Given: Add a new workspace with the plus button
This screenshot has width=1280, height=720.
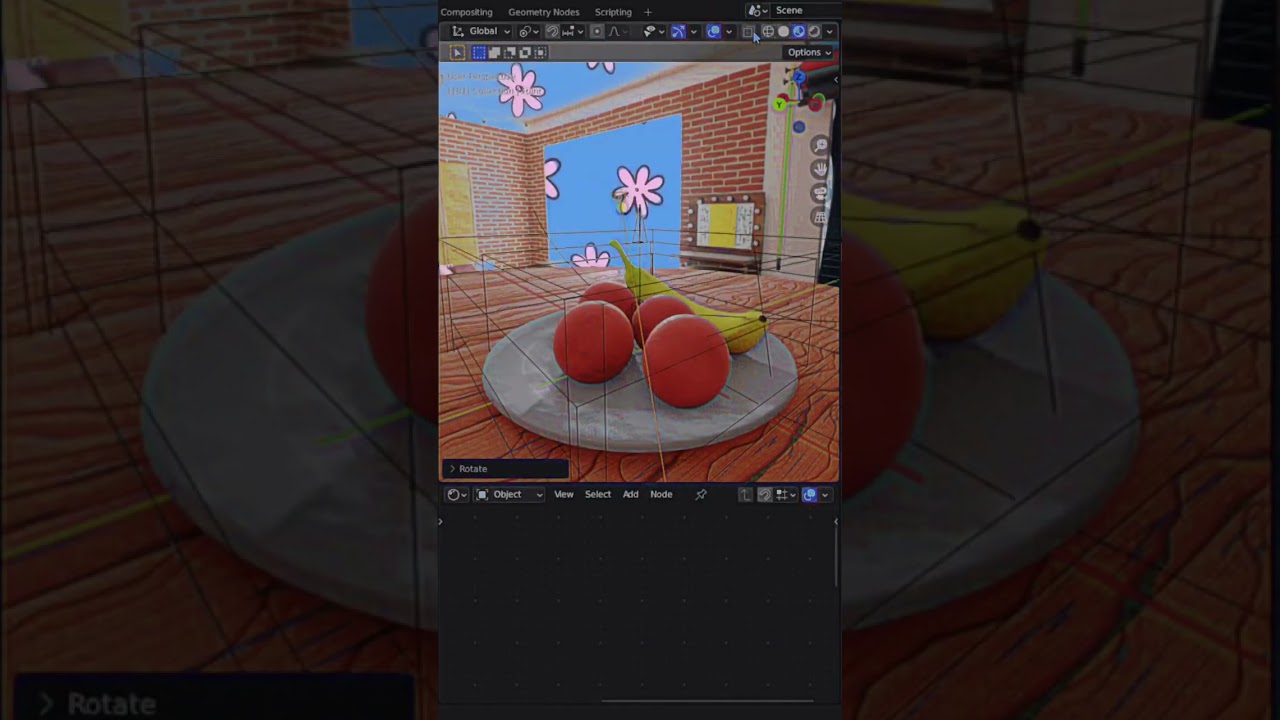Looking at the screenshot, I should click(648, 12).
